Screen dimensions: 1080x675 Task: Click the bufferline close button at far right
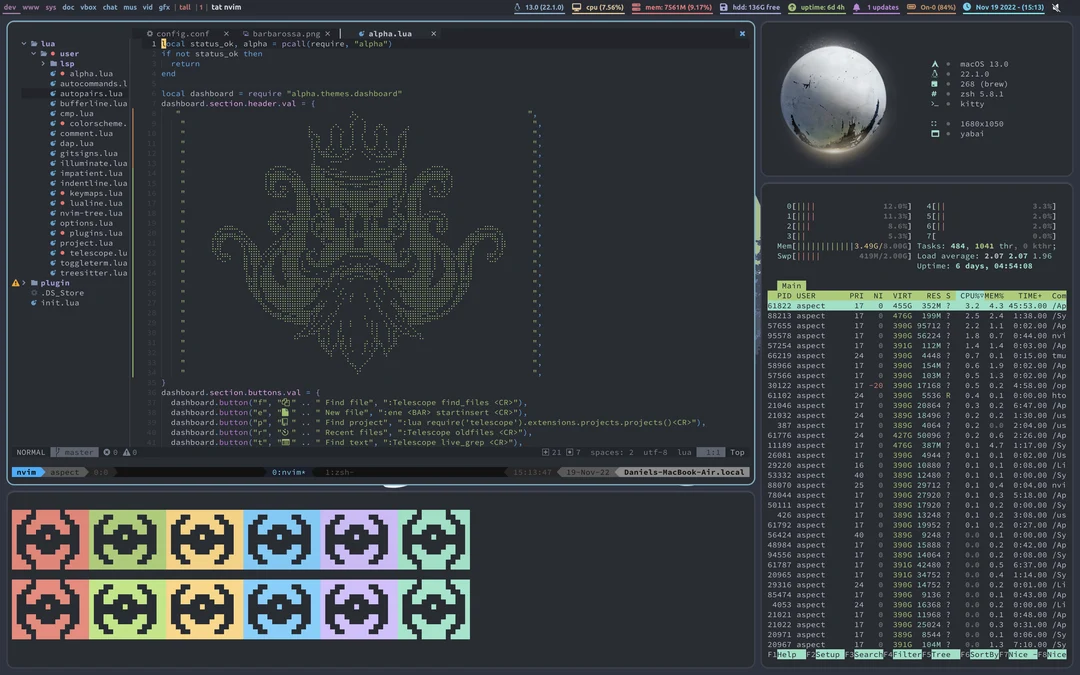pos(742,34)
